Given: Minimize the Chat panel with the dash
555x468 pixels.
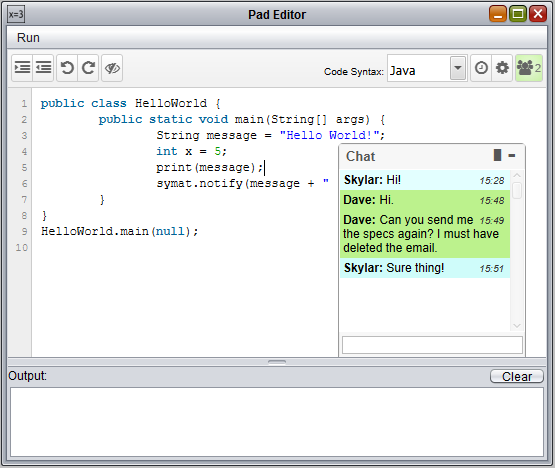Looking at the screenshot, I should (512, 155).
